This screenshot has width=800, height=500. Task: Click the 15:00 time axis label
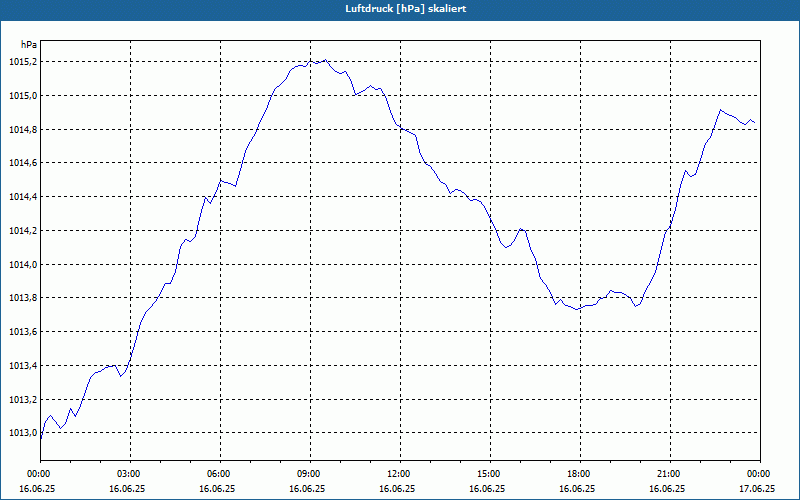tap(490, 474)
